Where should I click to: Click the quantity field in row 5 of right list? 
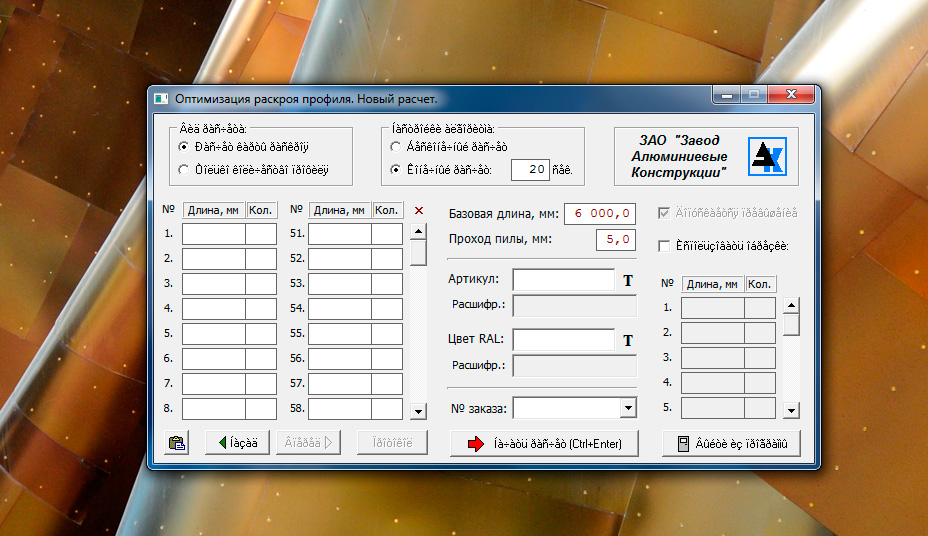760,408
